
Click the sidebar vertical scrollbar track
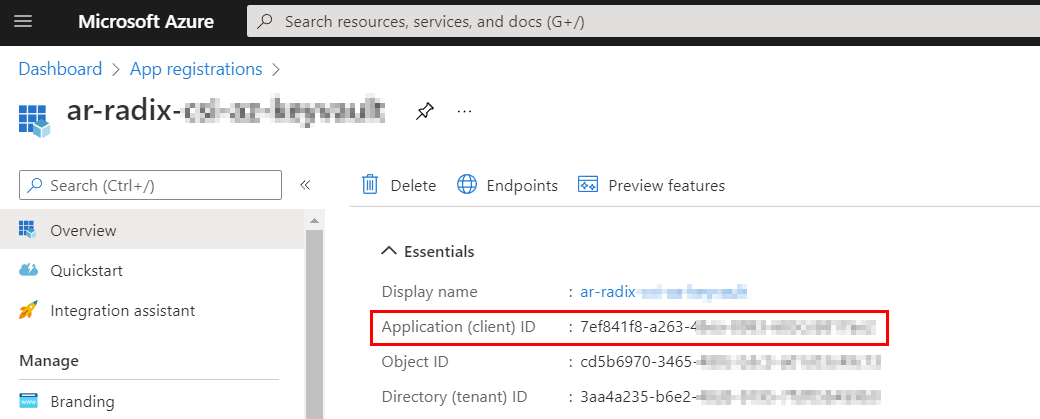314,325
